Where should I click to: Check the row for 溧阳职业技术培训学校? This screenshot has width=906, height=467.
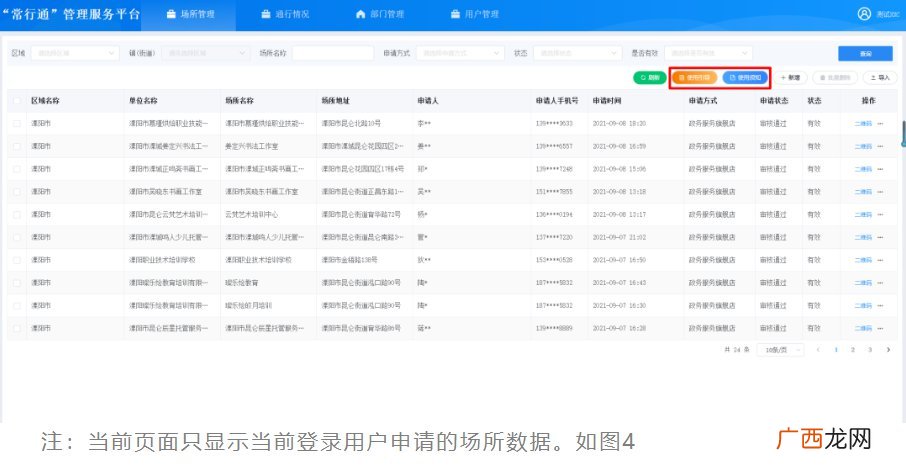click(17, 260)
